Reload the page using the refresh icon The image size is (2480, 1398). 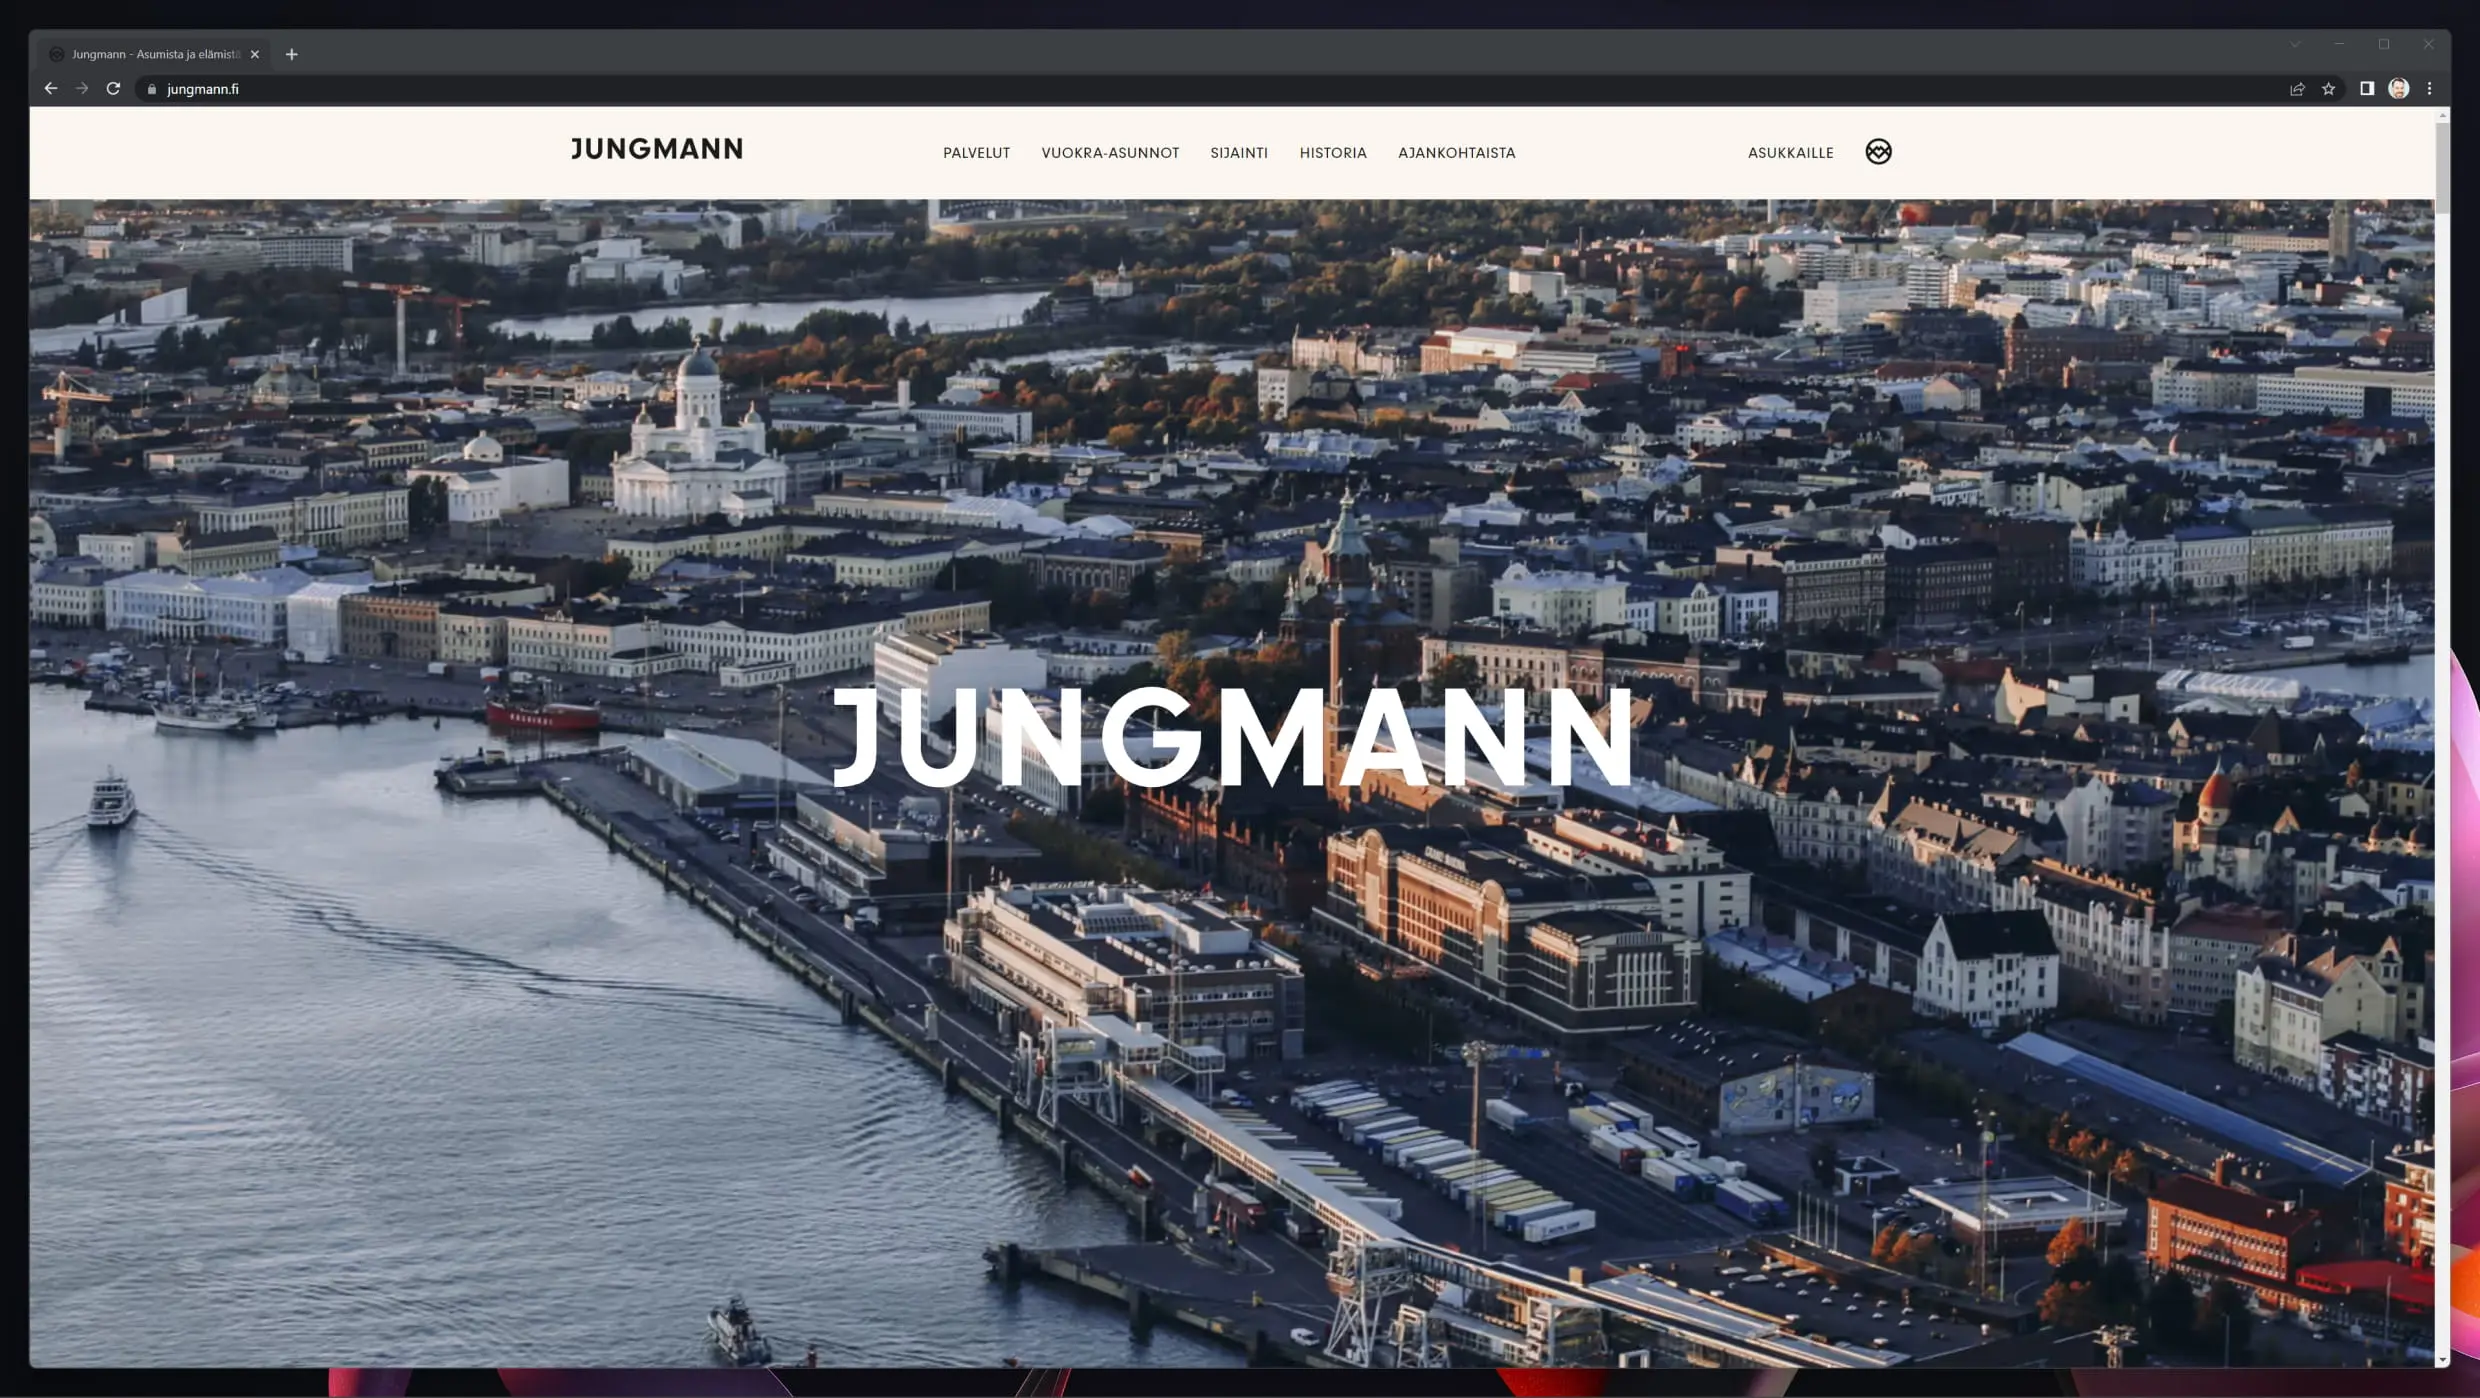tap(113, 88)
